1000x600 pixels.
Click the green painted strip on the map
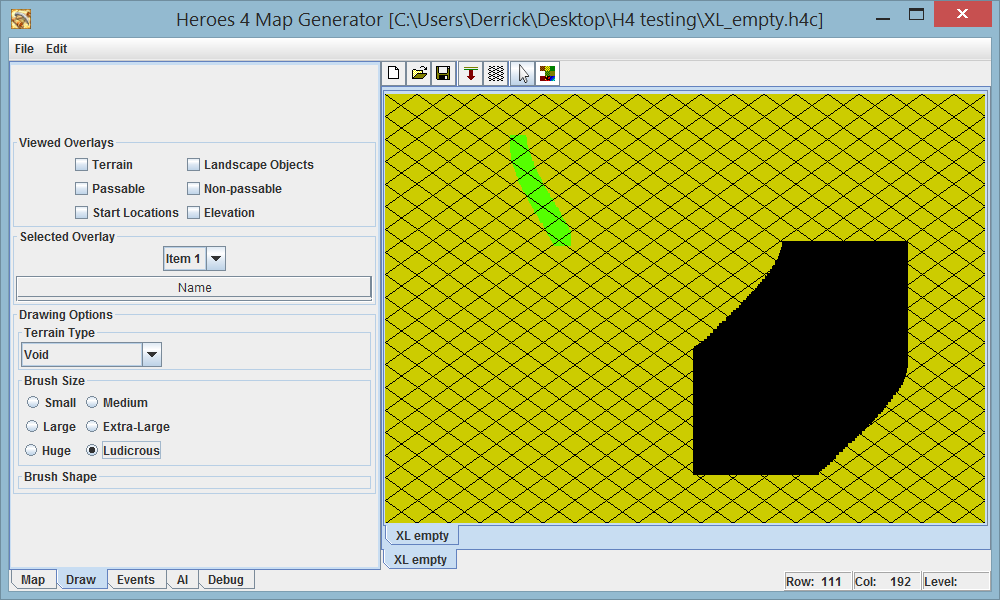540,191
